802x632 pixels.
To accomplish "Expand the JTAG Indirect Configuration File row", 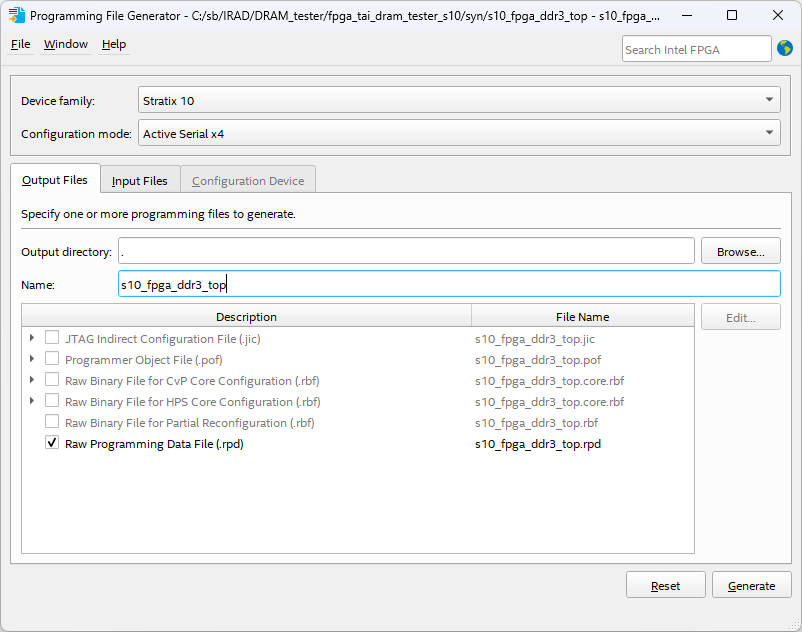I will [x=31, y=338].
